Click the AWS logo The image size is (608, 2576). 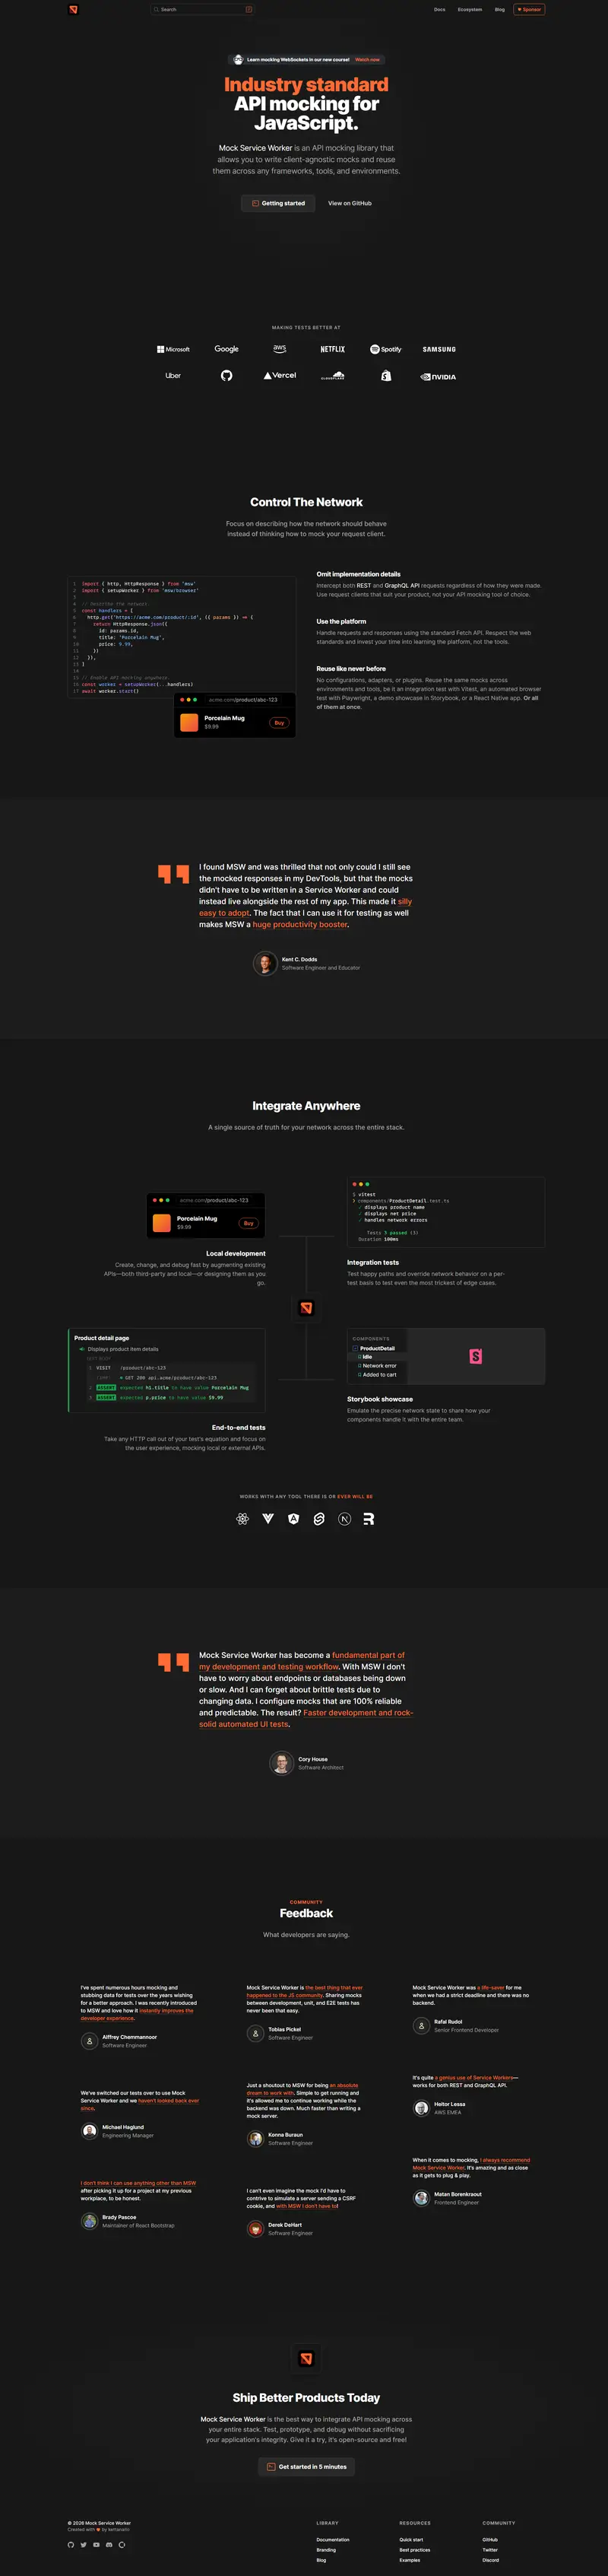279,349
